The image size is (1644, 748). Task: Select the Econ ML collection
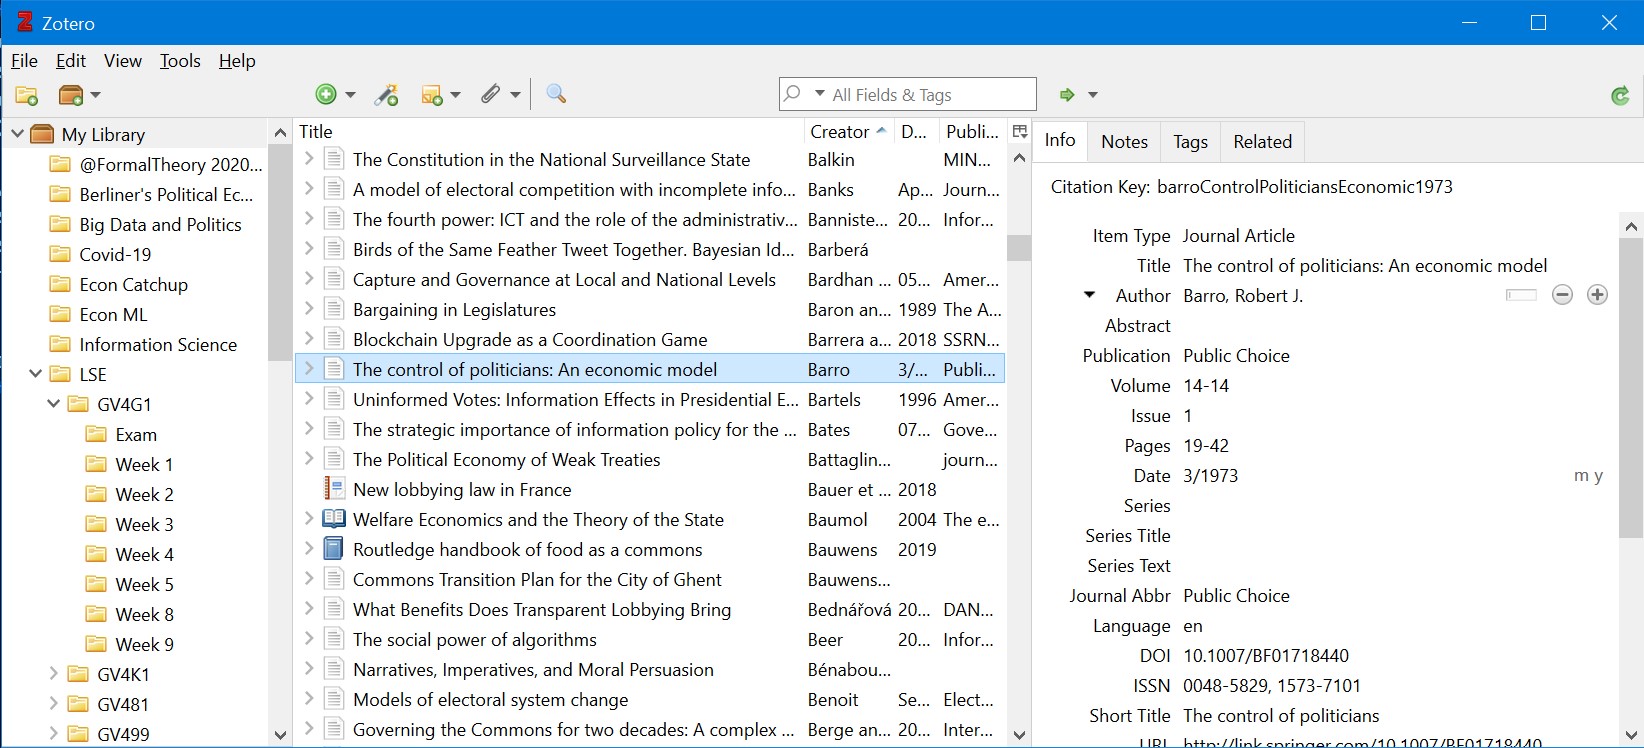pos(113,315)
